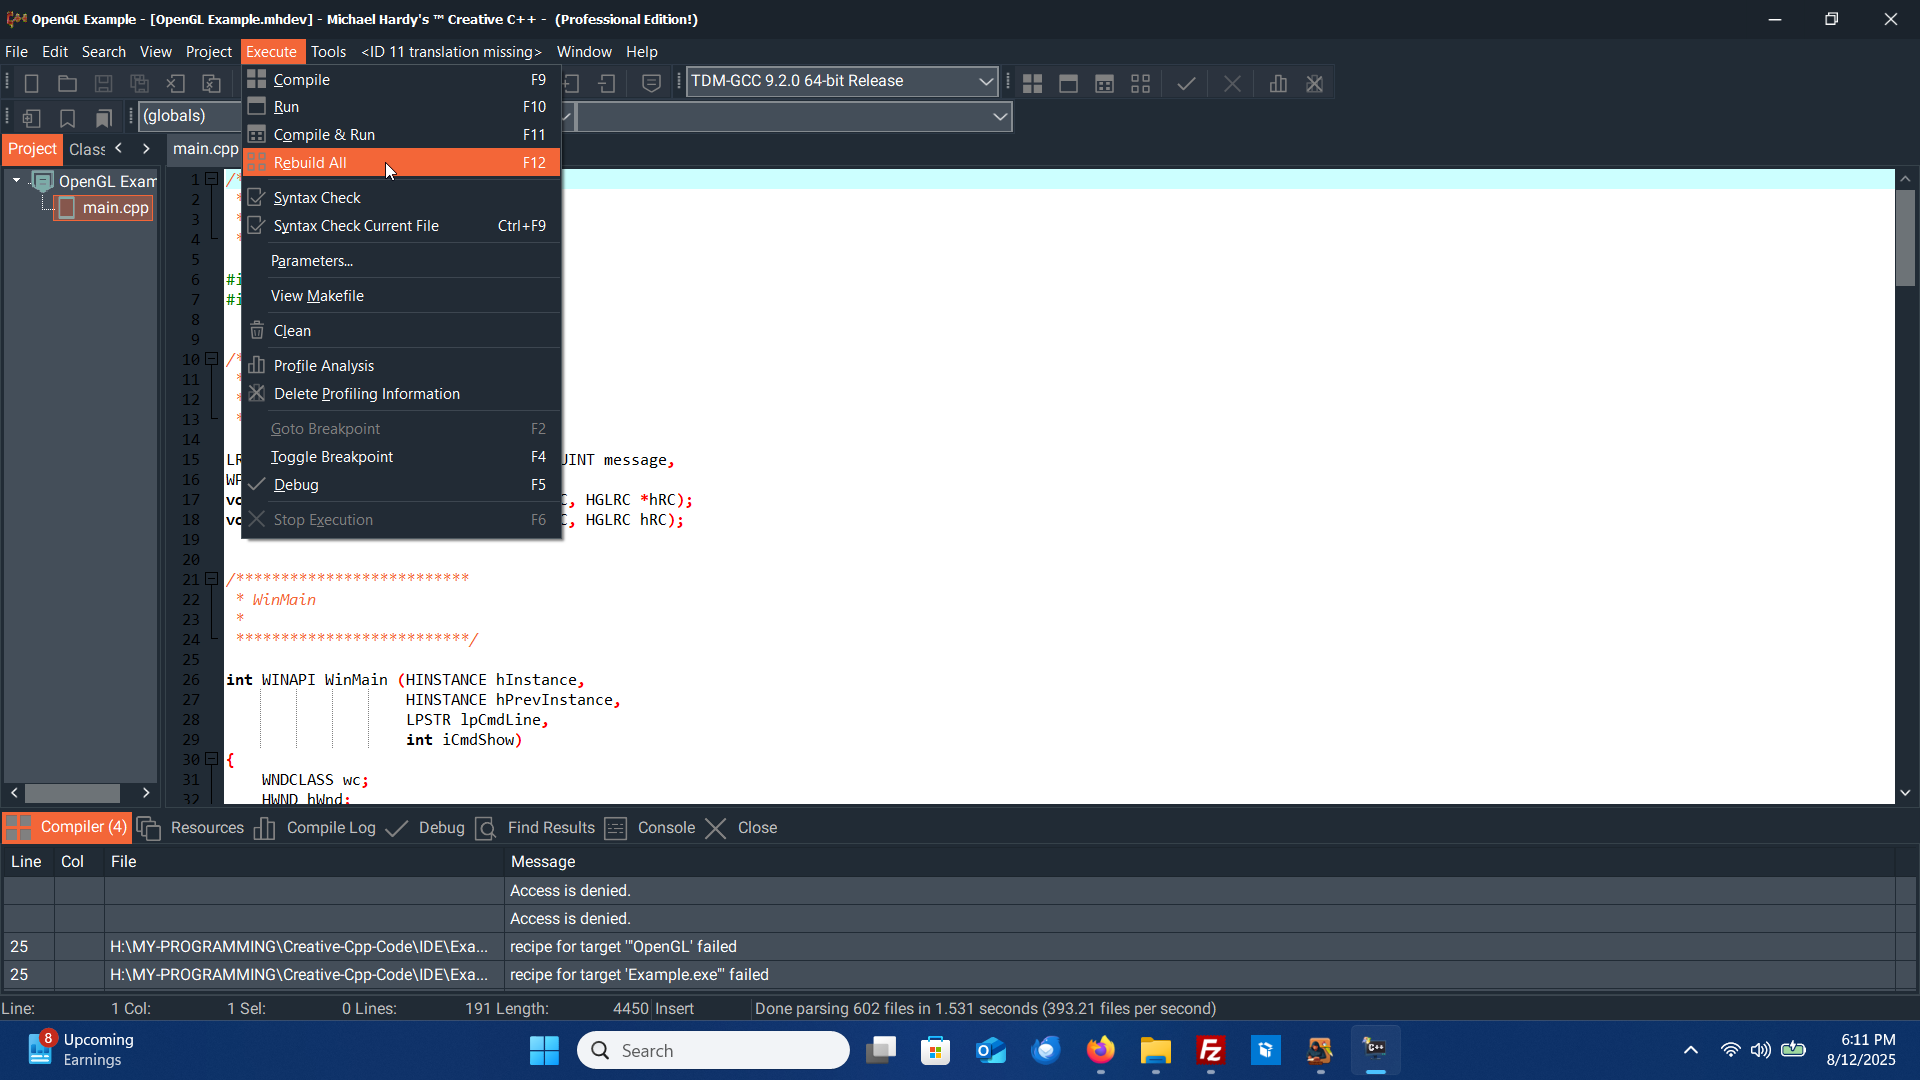
Task: Choose Syntax Check Current File menu entry
Action: click(356, 226)
